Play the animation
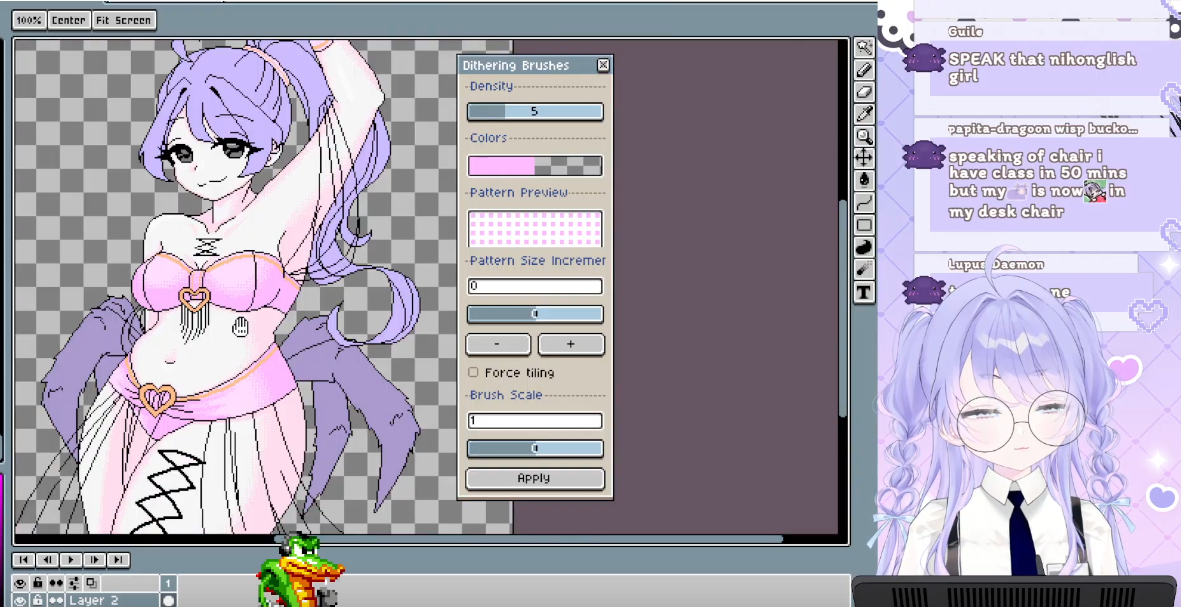 click(71, 560)
